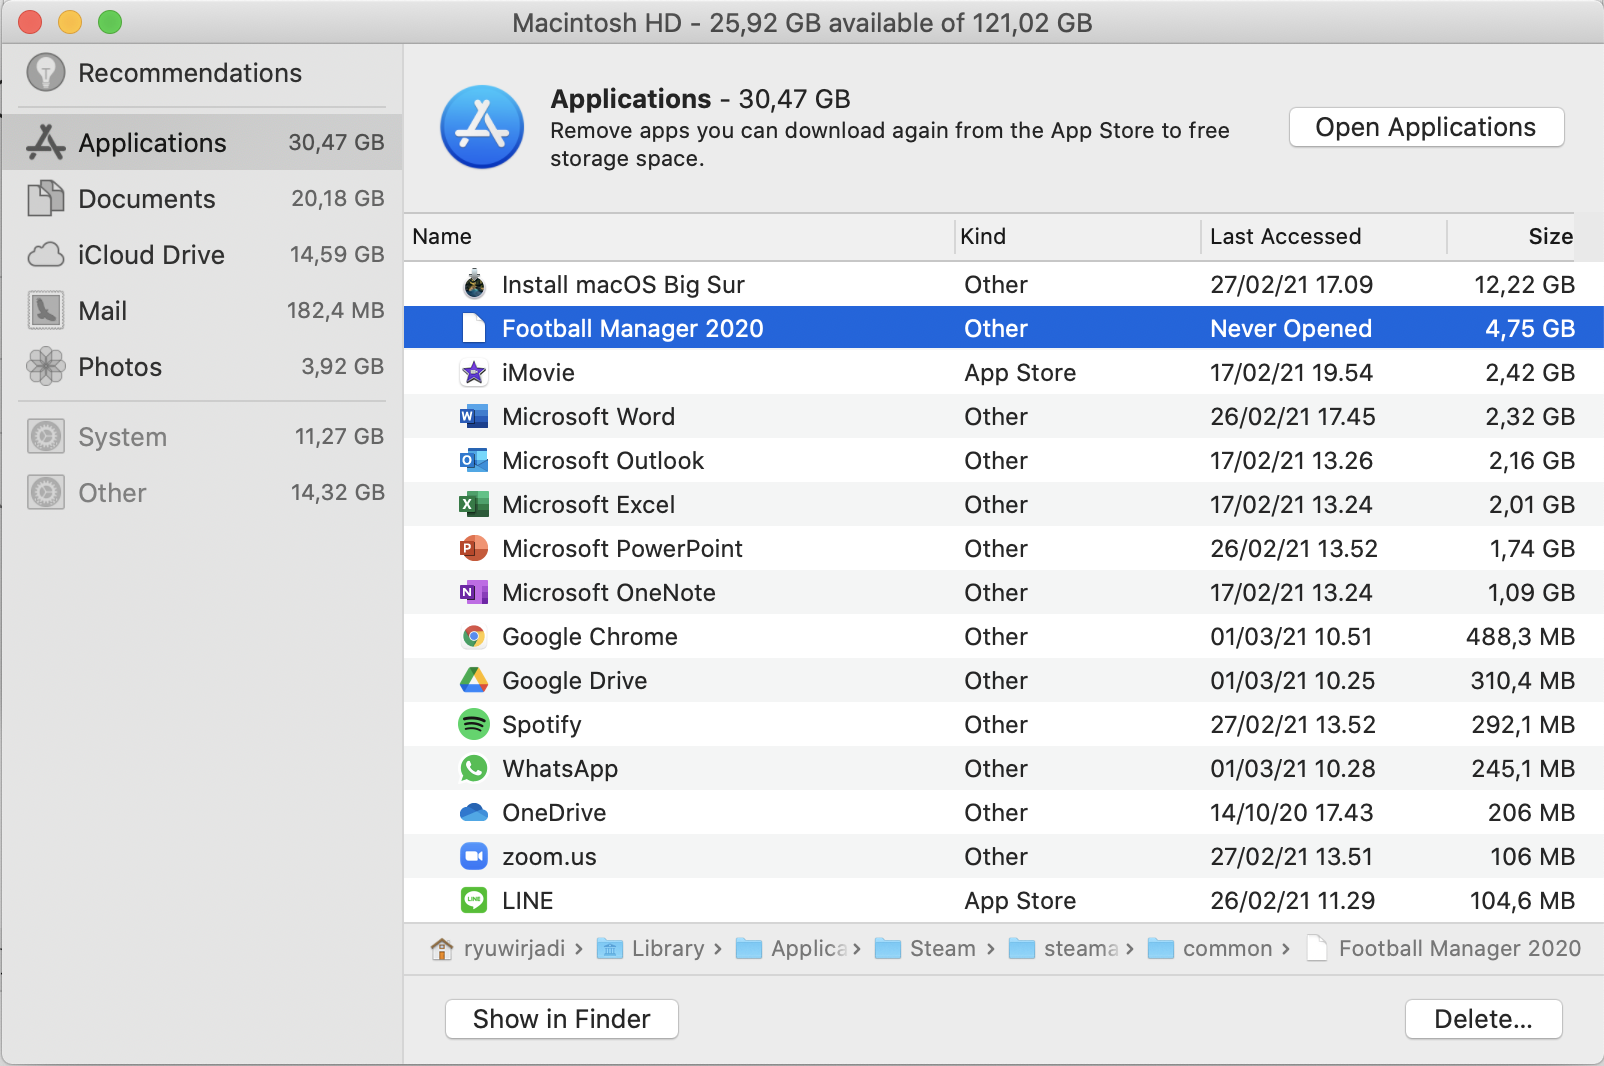The height and width of the screenshot is (1066, 1604).
Task: Click the 12,22 GB size value
Action: coord(1524,285)
